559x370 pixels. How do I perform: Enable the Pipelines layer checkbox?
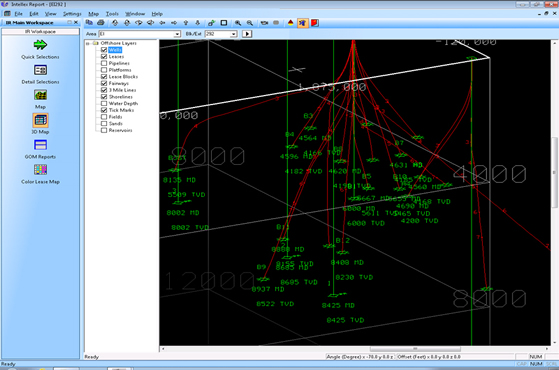104,63
